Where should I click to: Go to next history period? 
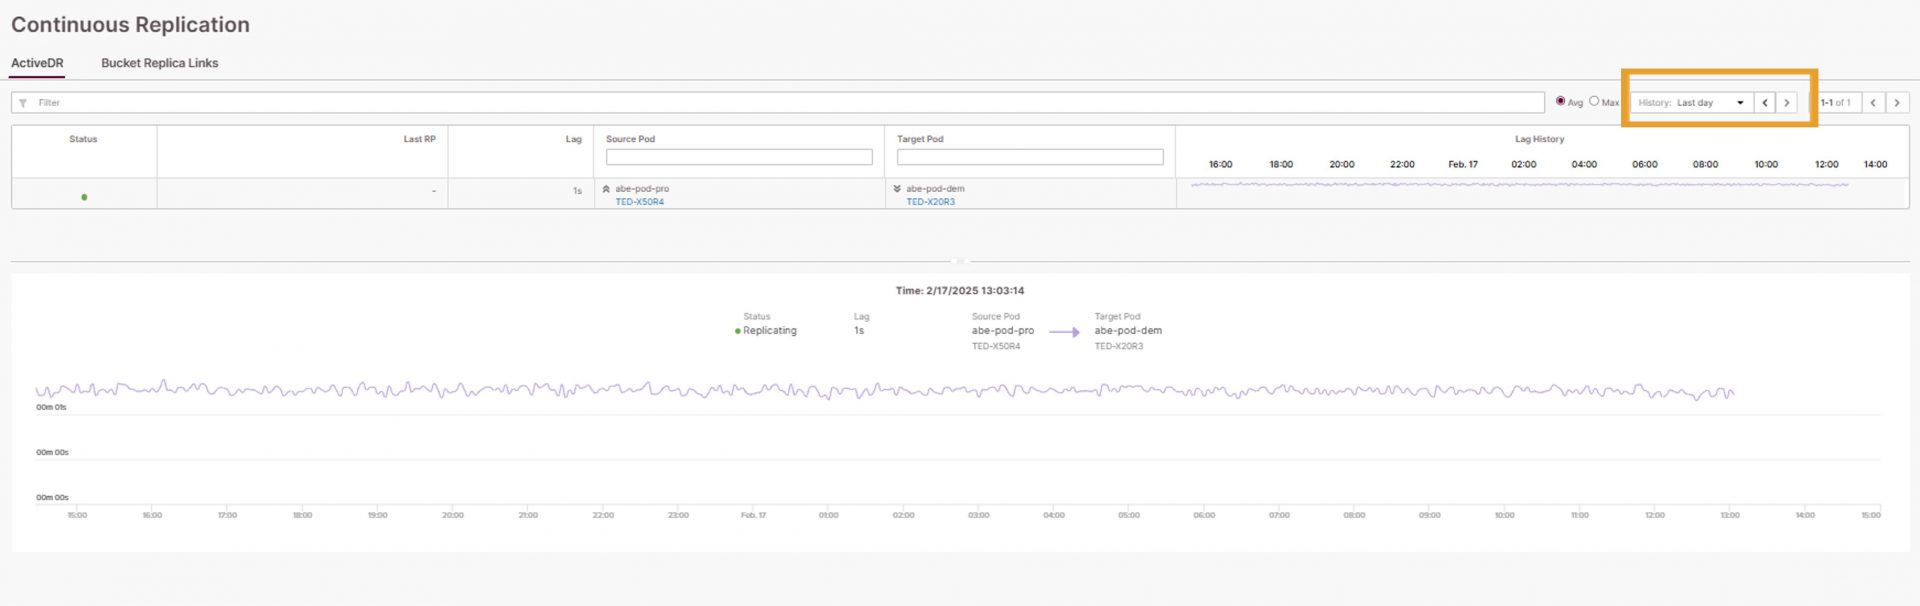(1787, 103)
